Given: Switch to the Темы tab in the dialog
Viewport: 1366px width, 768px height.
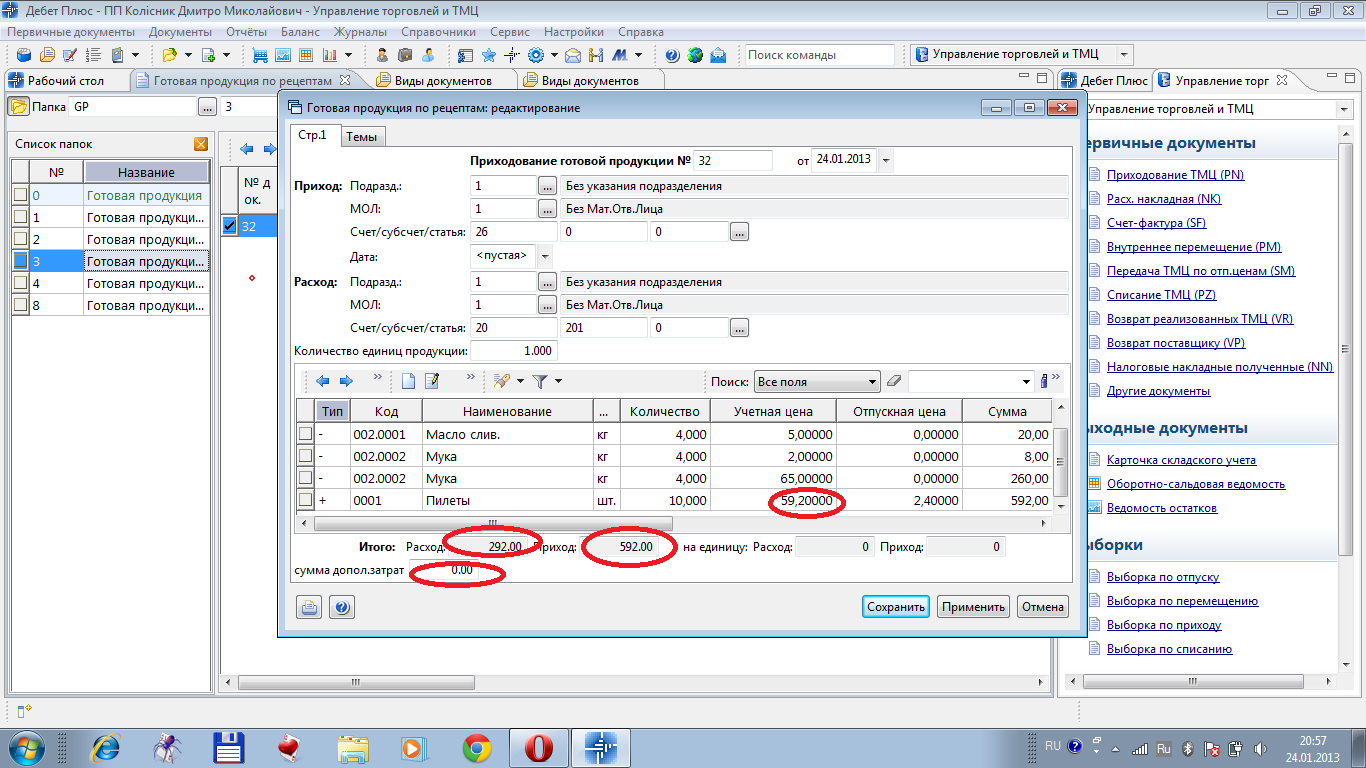Looking at the screenshot, I should tap(361, 137).
